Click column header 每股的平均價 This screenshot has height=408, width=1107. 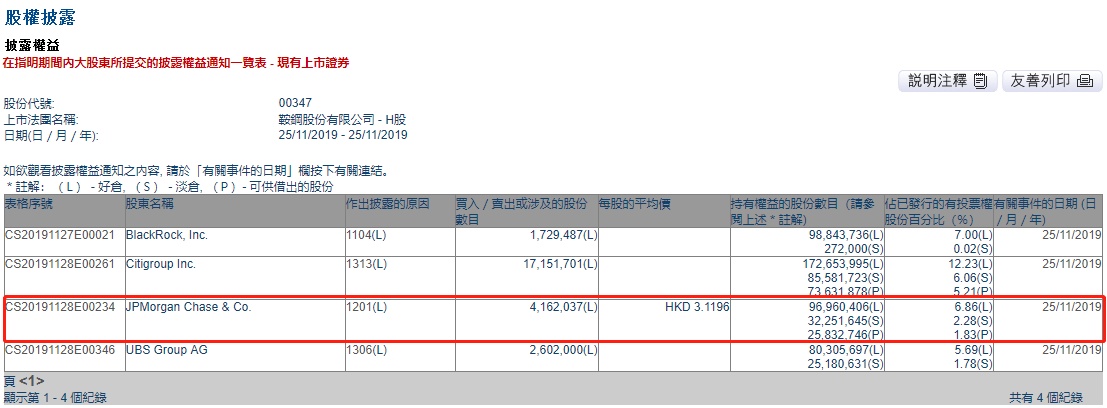pyautogui.click(x=635, y=204)
